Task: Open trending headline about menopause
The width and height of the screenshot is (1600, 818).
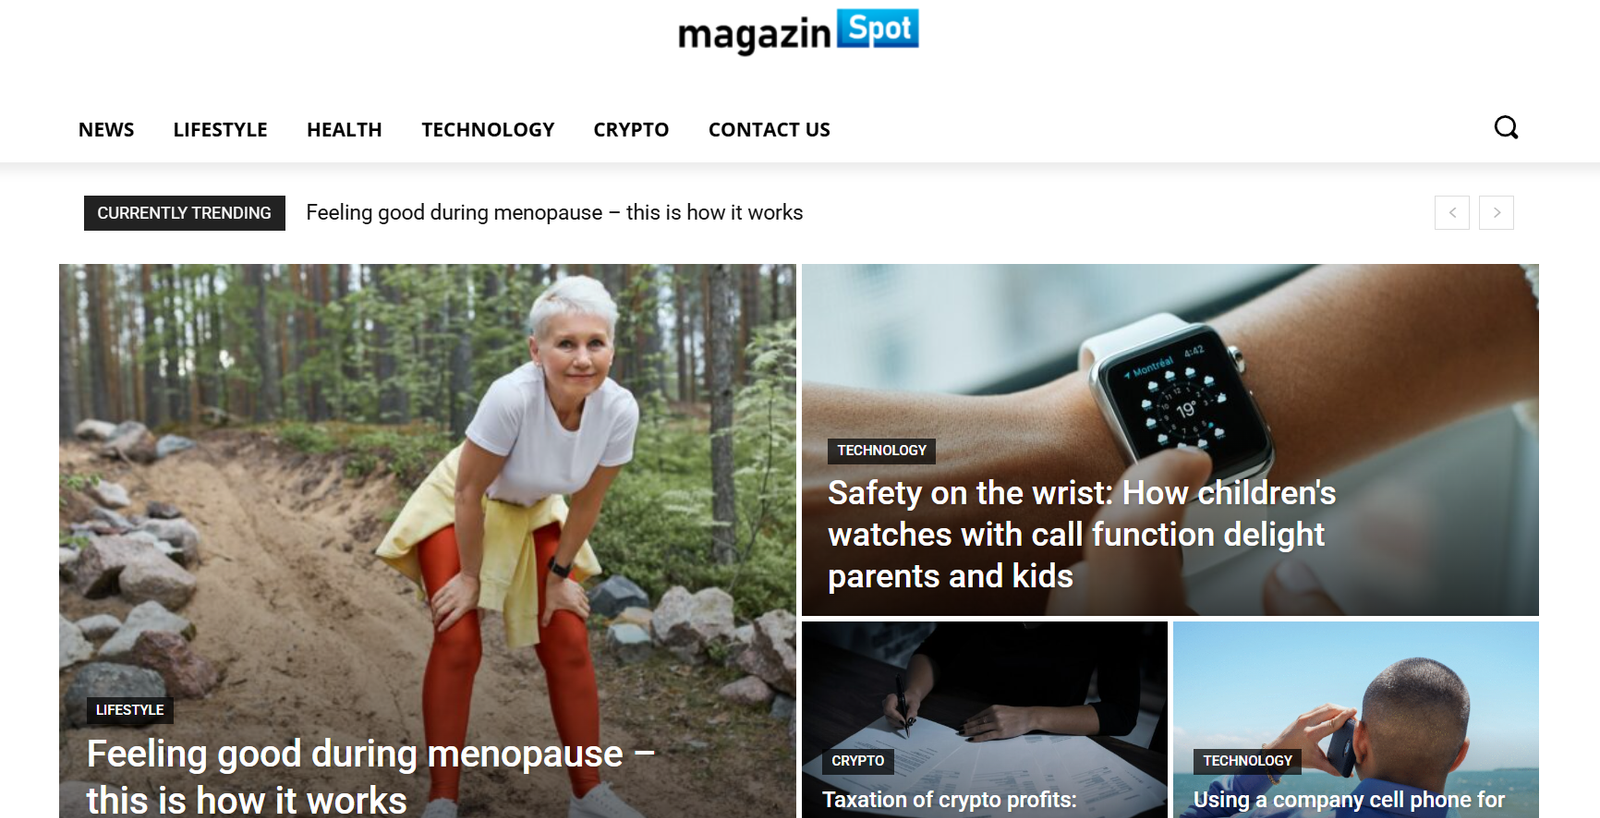Action: [x=554, y=213]
